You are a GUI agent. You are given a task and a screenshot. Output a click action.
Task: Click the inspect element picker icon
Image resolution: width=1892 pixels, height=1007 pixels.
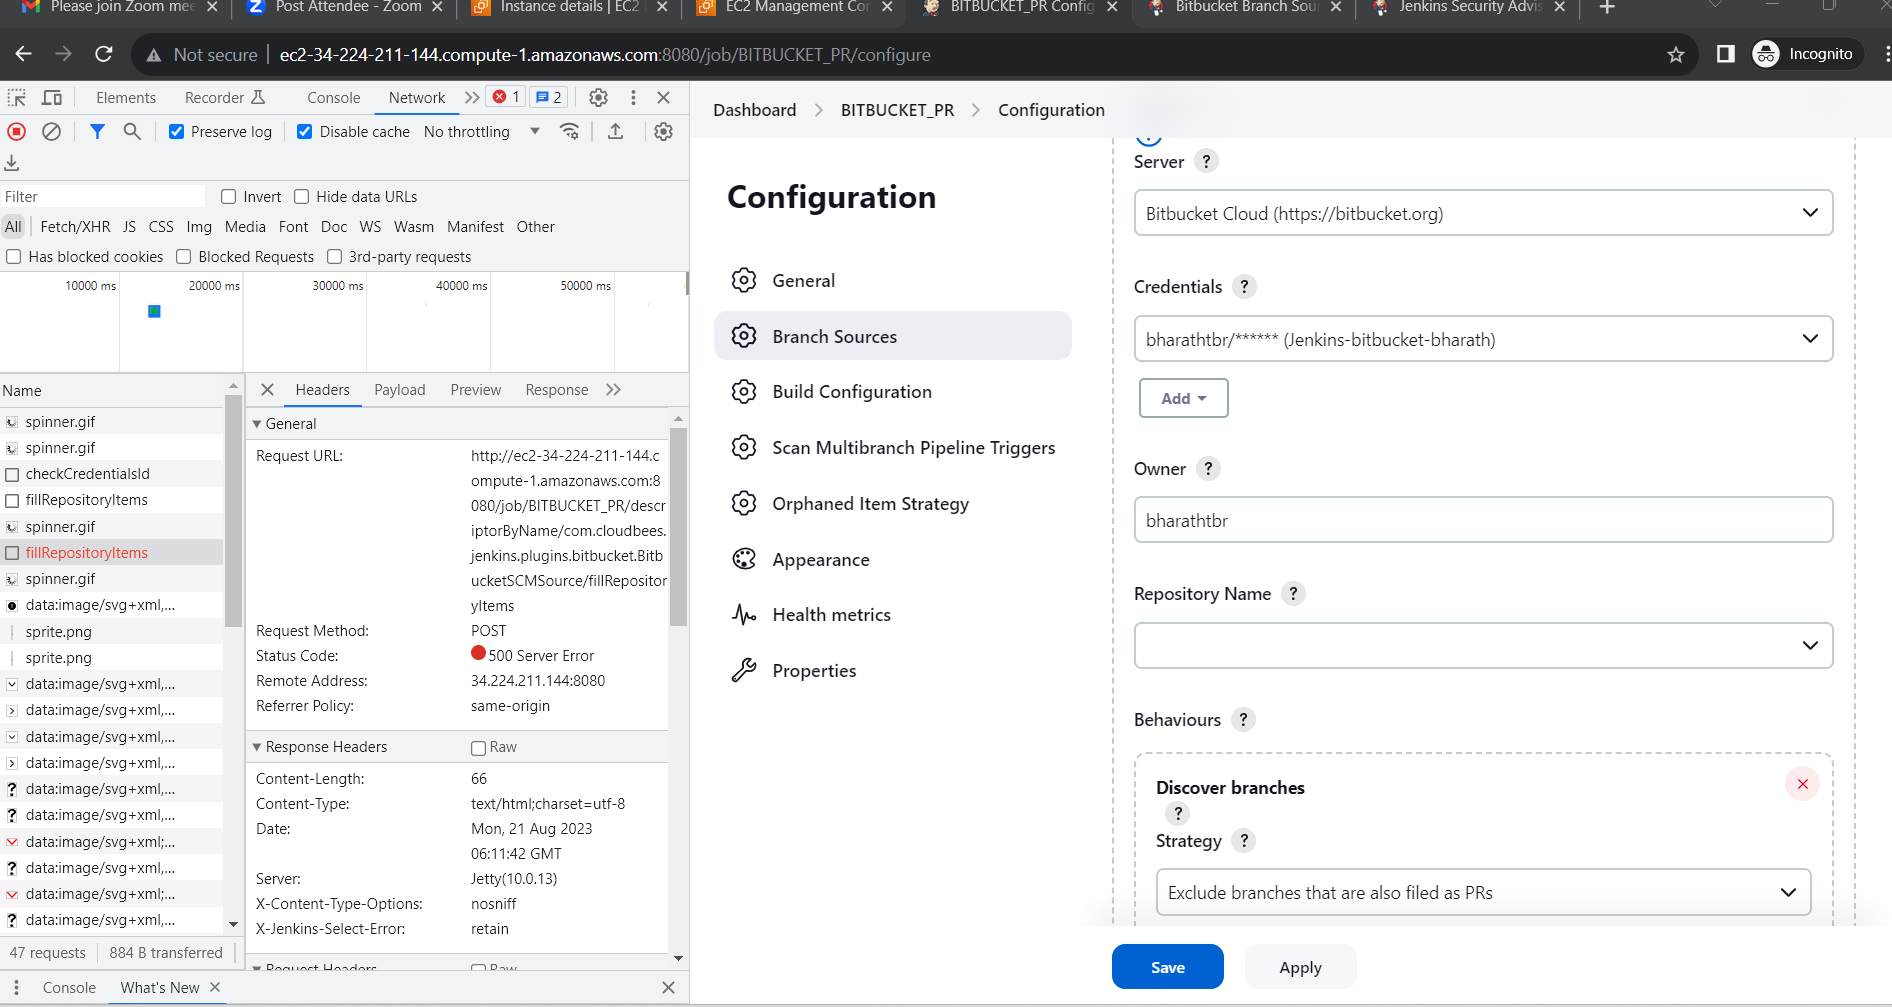coord(17,97)
